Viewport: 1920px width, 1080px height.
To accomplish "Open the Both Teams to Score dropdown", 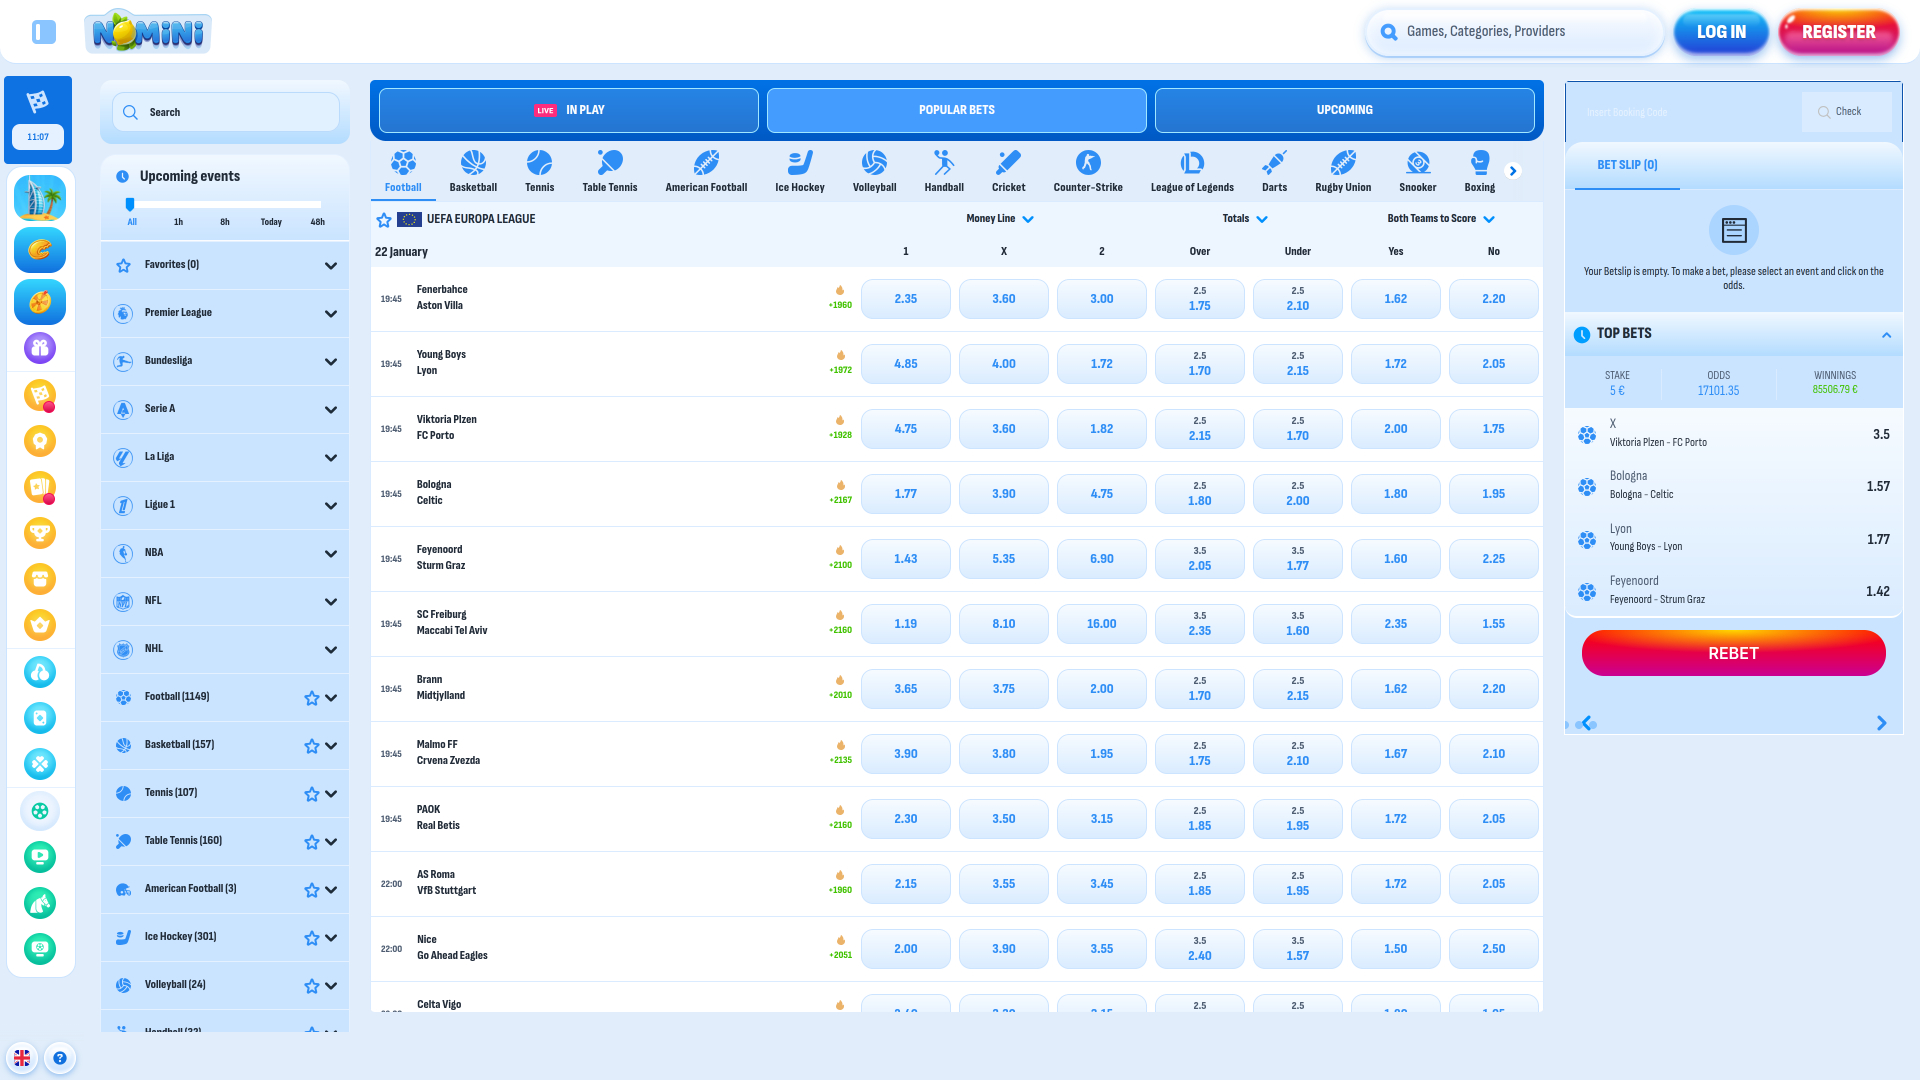I will click(x=1490, y=218).
